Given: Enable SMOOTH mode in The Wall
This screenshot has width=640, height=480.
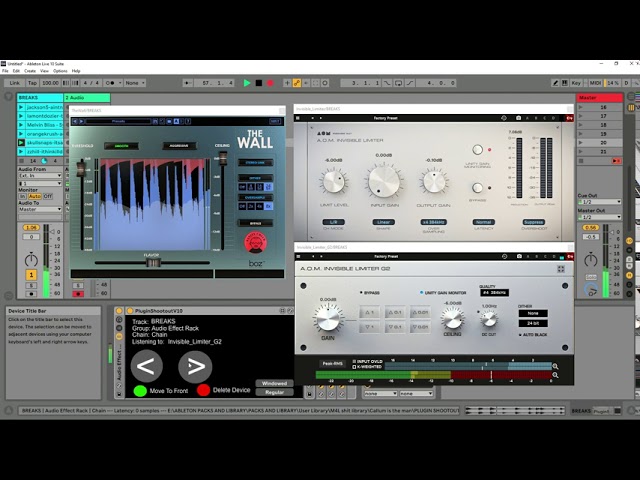Looking at the screenshot, I should pyautogui.click(x=121, y=146).
